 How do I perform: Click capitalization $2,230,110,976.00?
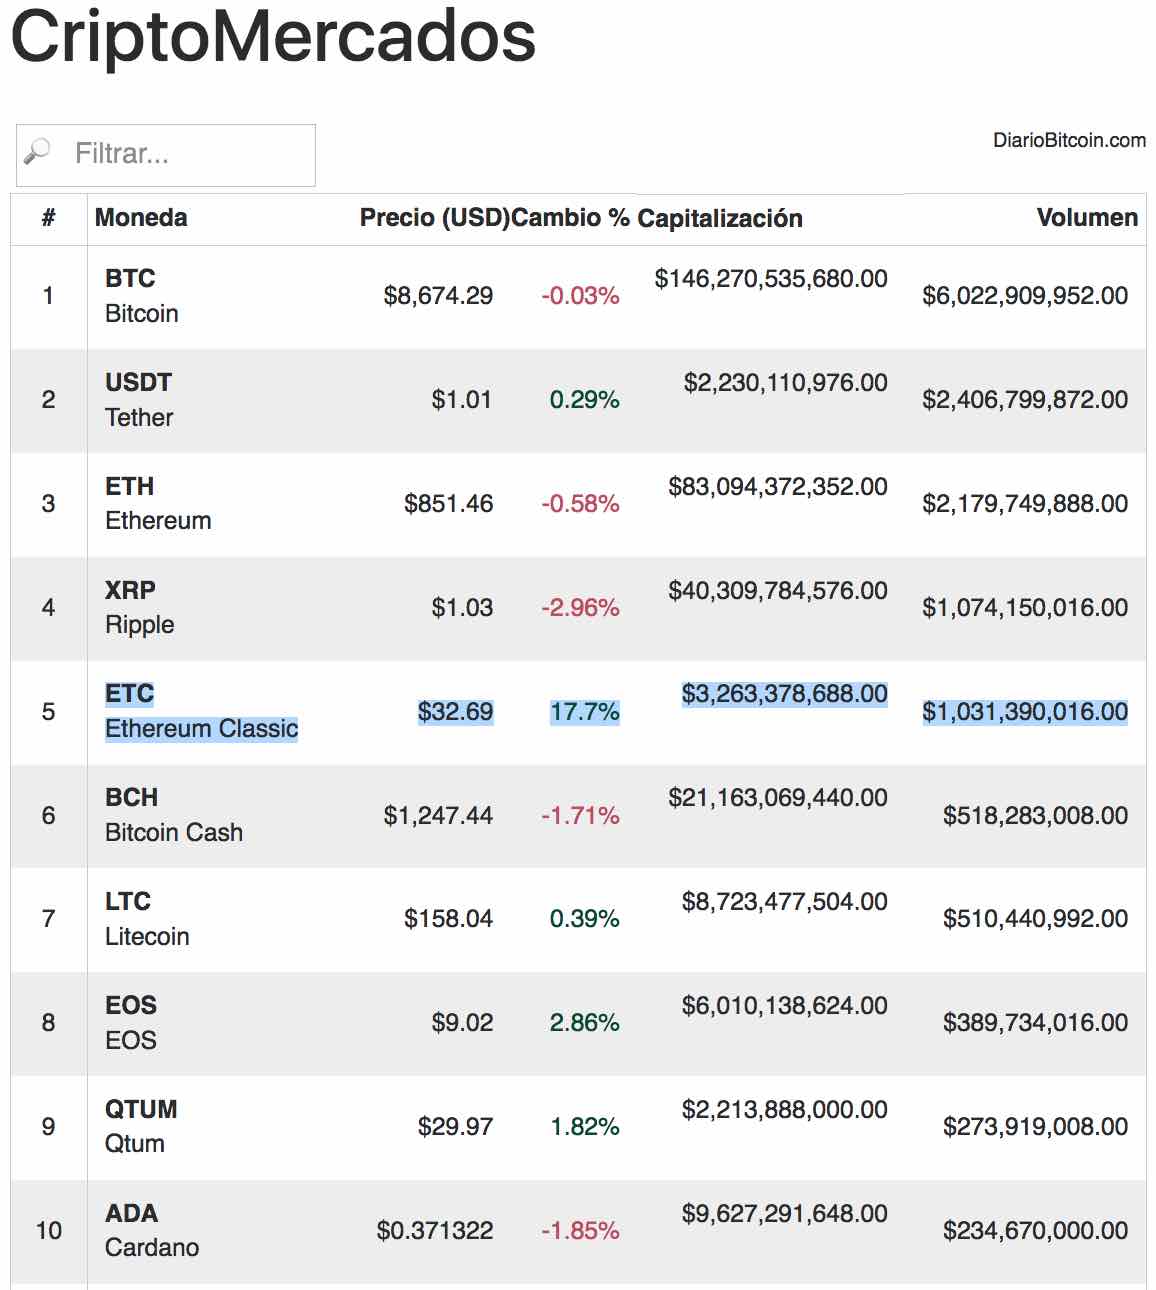click(786, 383)
